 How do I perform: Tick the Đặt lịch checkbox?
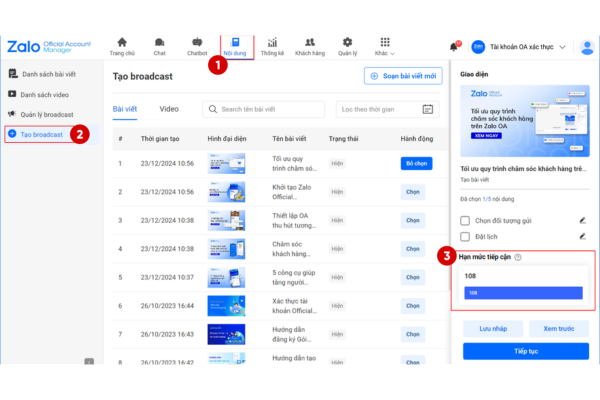[465, 237]
